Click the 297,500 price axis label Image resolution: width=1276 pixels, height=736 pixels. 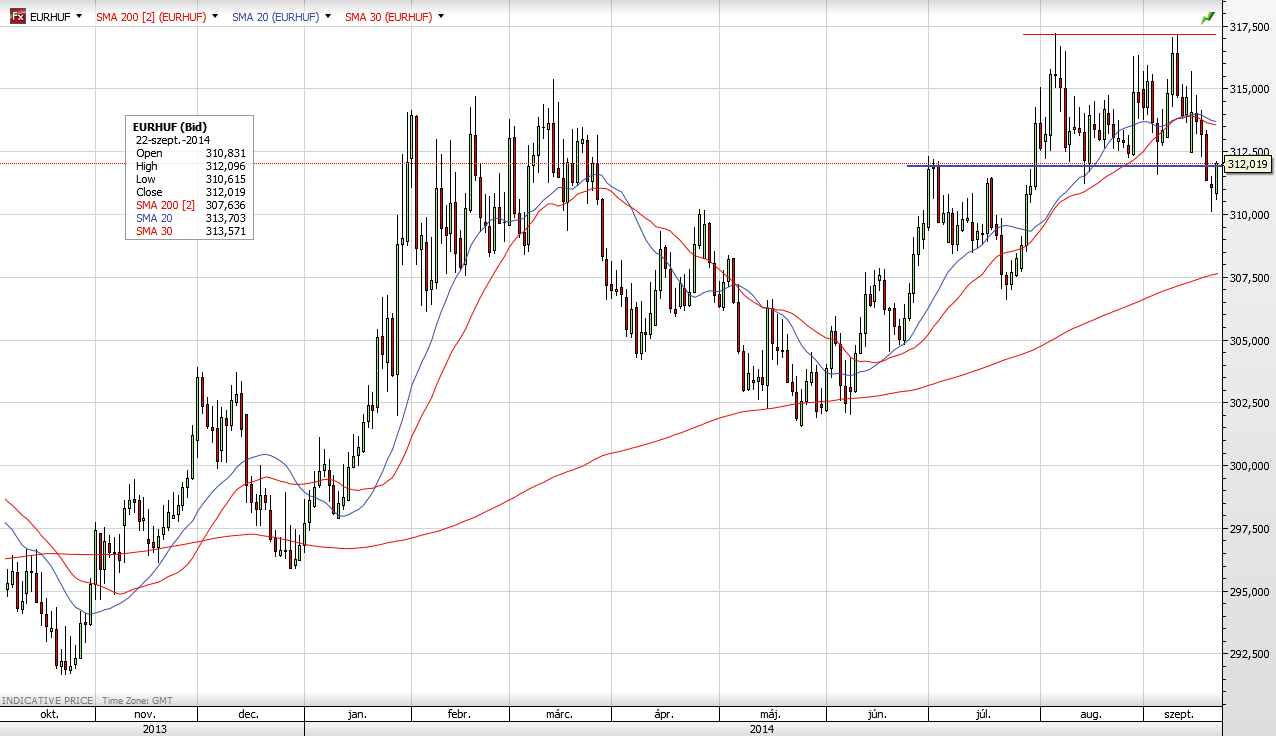pos(1249,529)
